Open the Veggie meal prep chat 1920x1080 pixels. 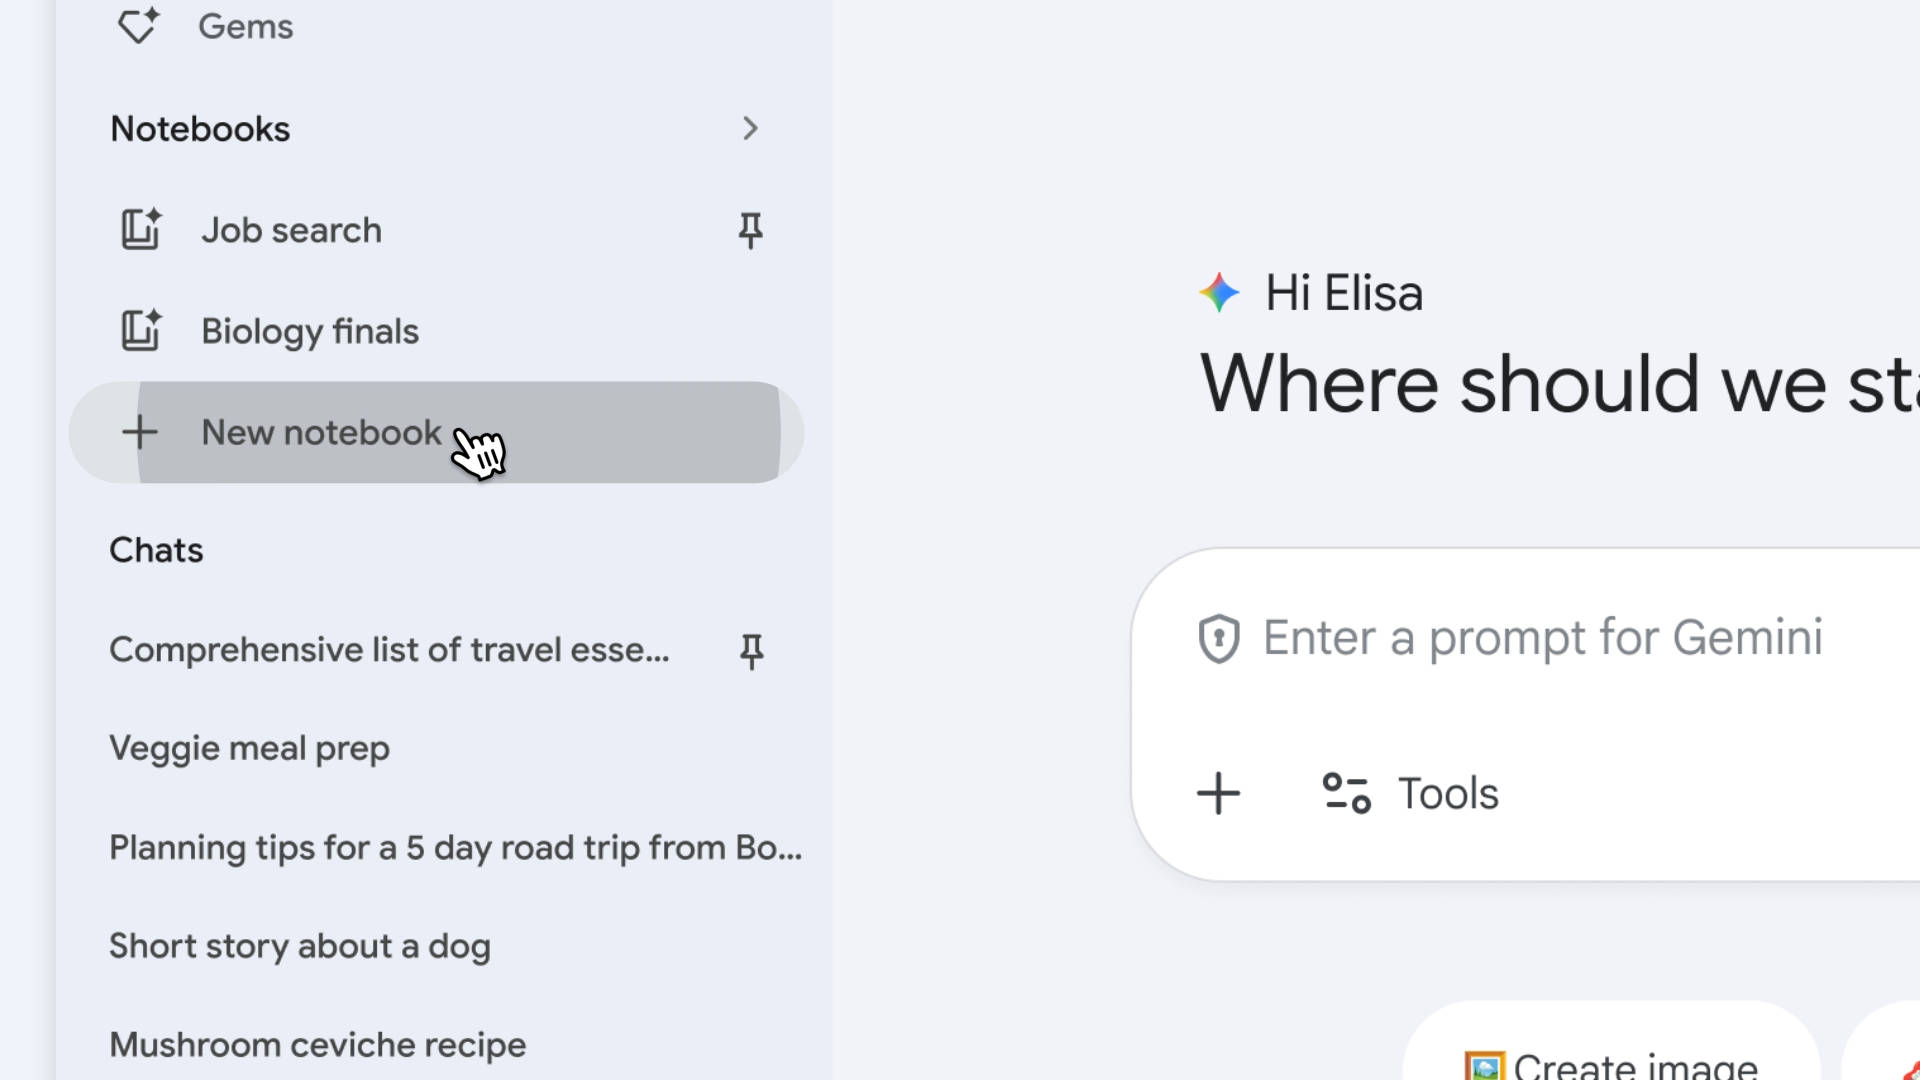pyautogui.click(x=249, y=749)
